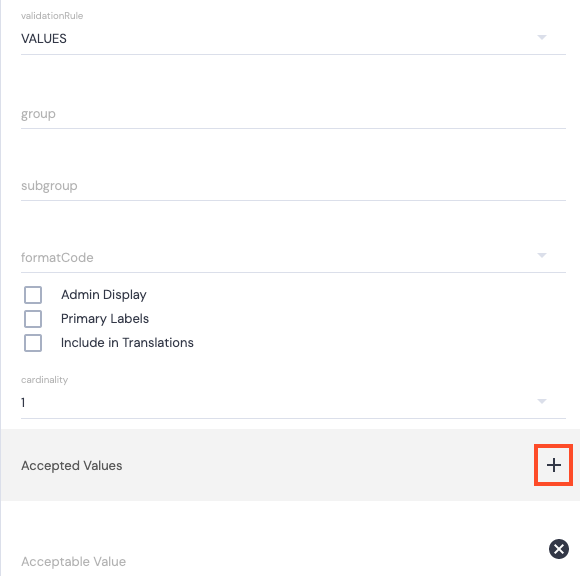Click into the subgroup input field
Image resolution: width=580 pixels, height=576 pixels.
pos(293,186)
